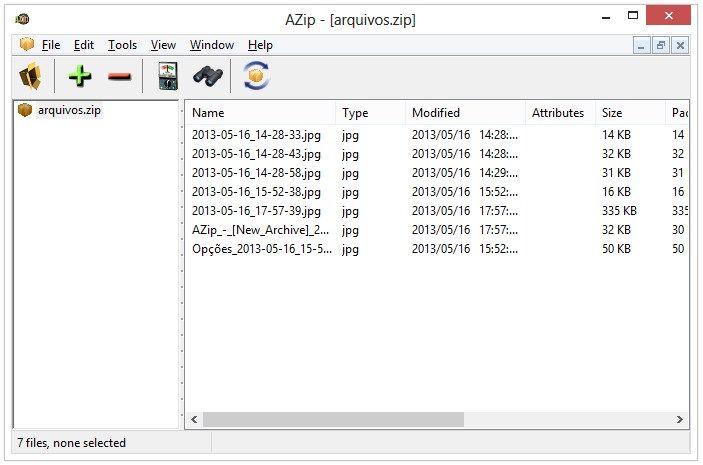
Task: Open the Edit menu
Action: (84, 45)
